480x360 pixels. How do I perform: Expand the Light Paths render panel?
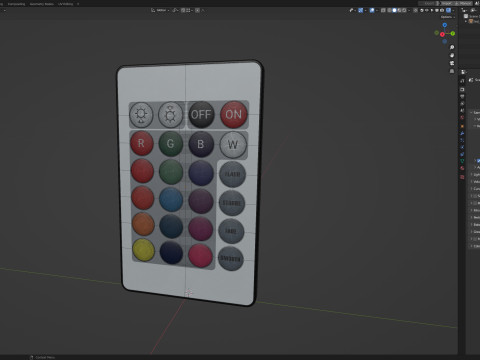(475, 174)
